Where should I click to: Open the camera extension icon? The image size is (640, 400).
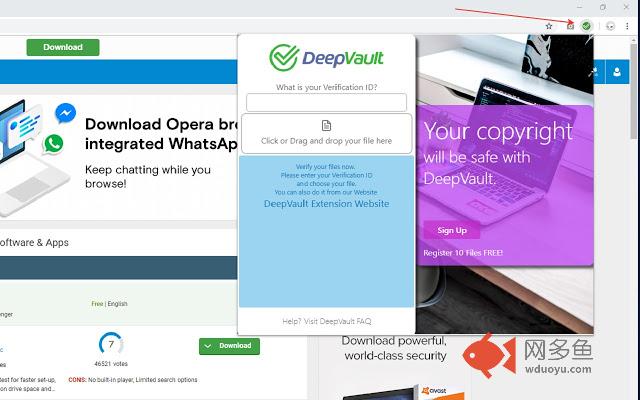[x=570, y=26]
